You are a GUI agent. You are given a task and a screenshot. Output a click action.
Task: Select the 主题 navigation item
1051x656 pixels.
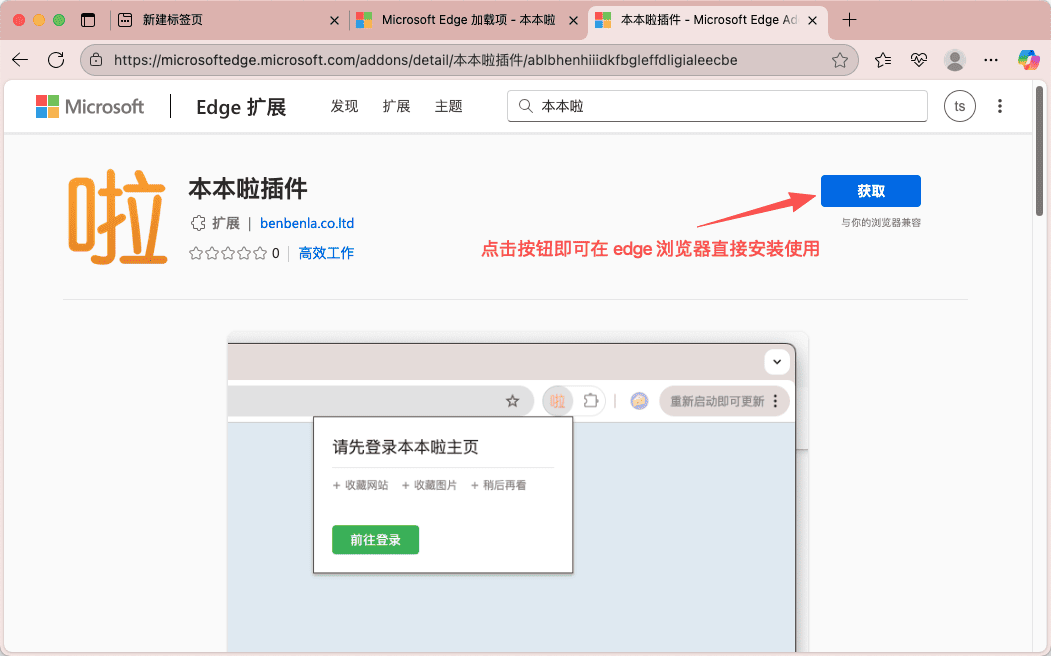tap(448, 106)
